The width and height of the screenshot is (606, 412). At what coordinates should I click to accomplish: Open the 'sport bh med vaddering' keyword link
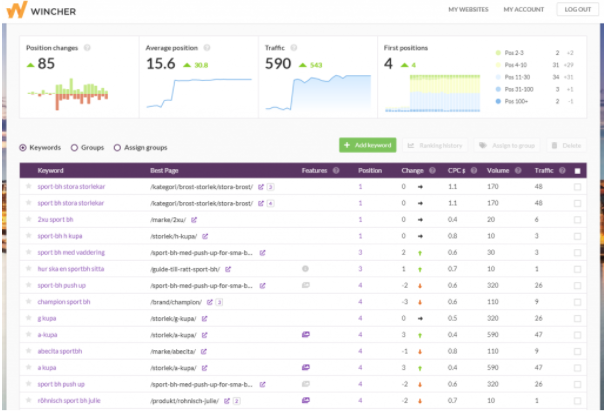coord(71,252)
